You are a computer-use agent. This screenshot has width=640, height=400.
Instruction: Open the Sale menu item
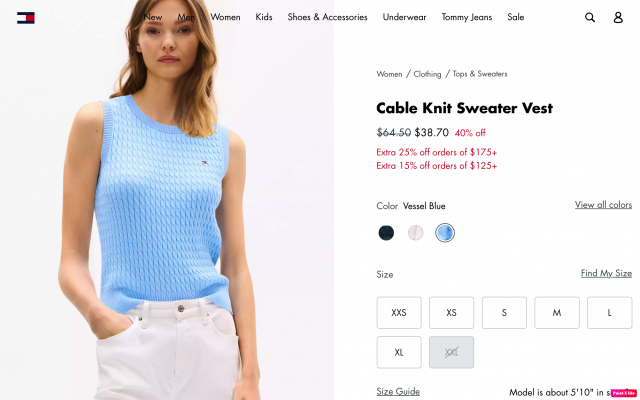click(x=516, y=17)
